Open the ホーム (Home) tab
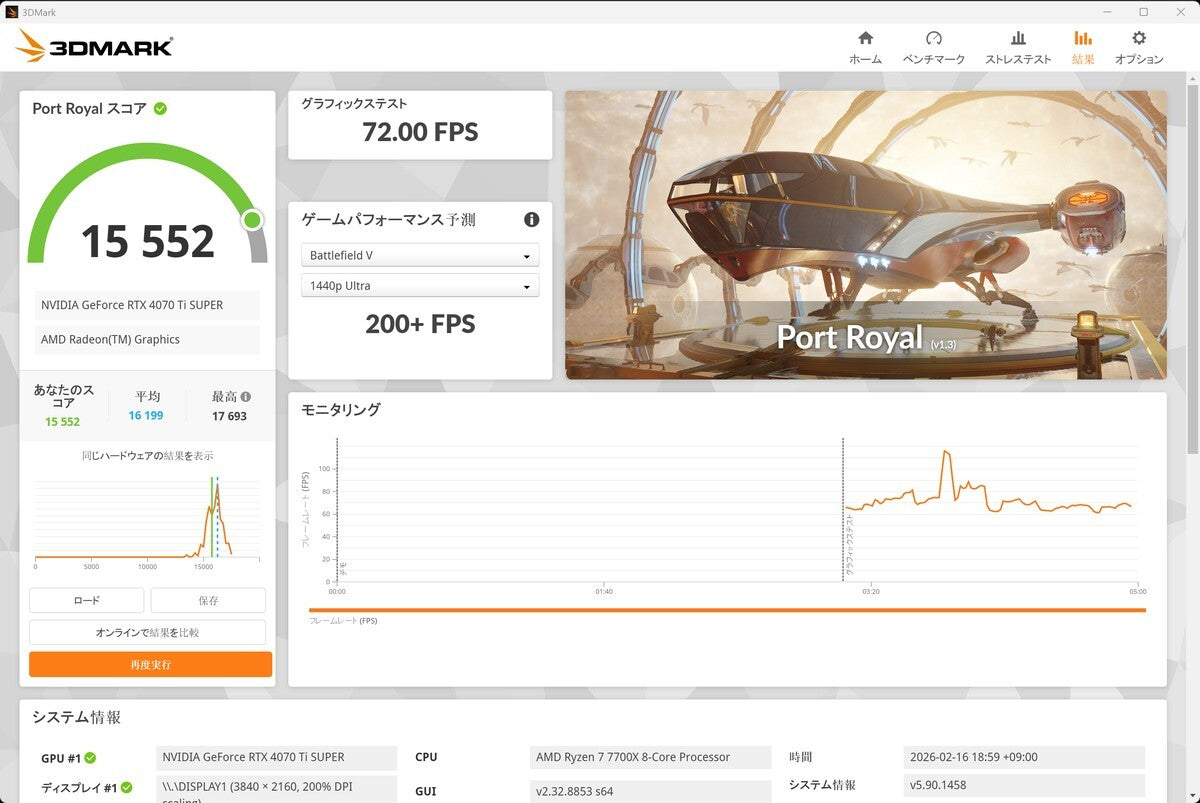This screenshot has height=803, width=1200. (x=865, y=47)
